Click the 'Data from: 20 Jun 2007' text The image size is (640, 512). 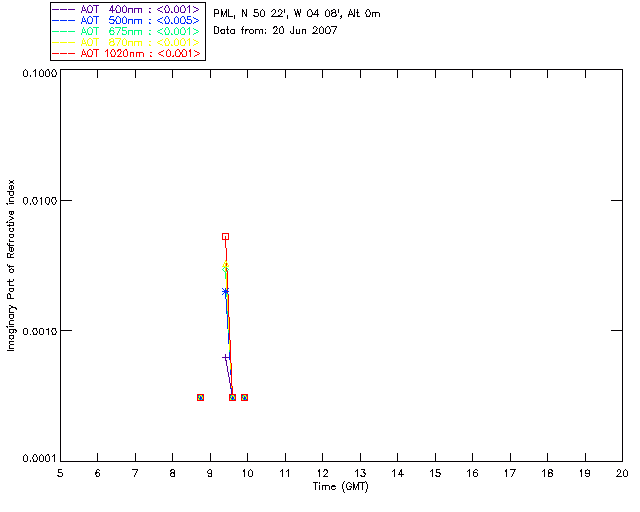click(x=275, y=30)
